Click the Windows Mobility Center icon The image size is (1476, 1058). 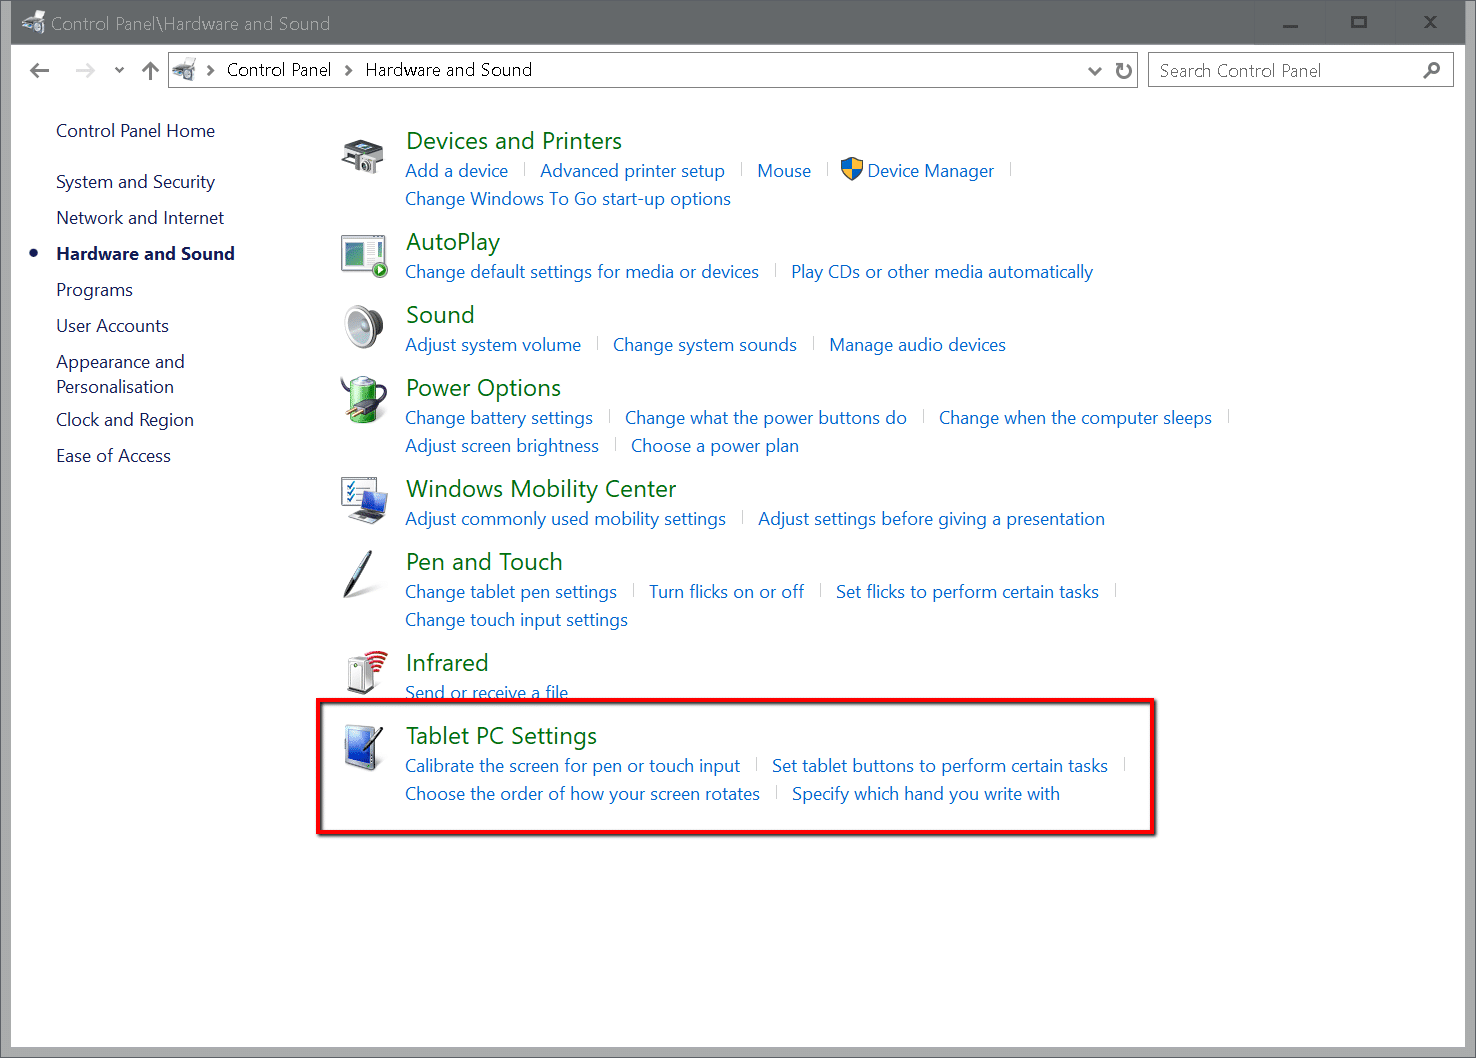(363, 500)
